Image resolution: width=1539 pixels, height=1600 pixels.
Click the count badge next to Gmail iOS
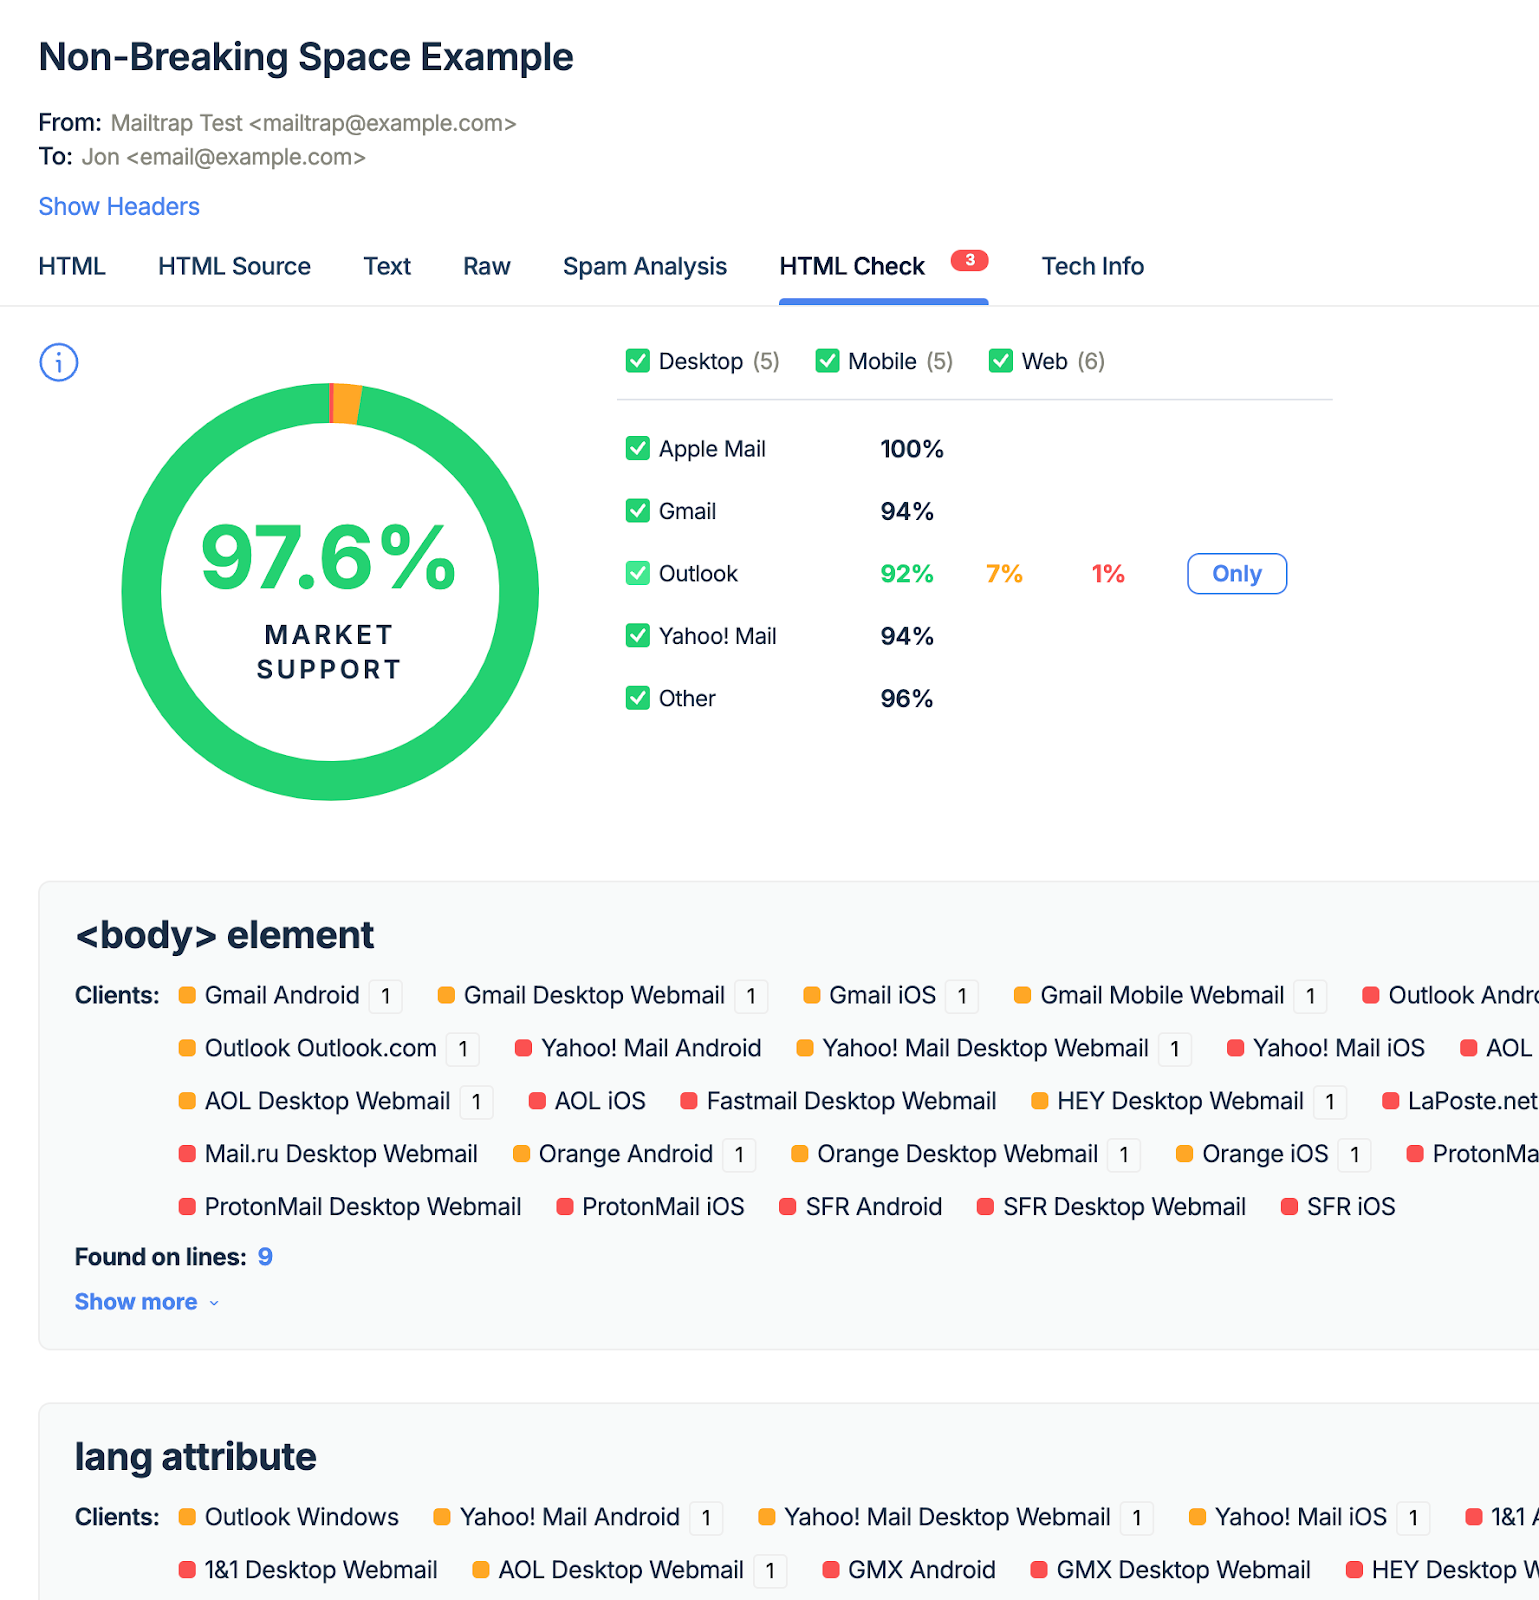tap(962, 996)
